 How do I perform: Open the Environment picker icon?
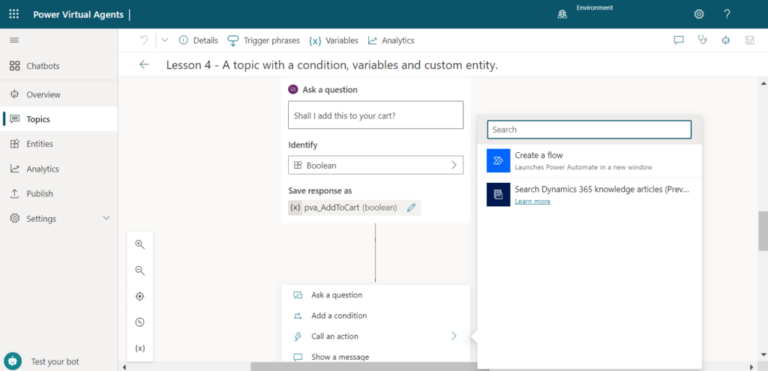(x=562, y=15)
